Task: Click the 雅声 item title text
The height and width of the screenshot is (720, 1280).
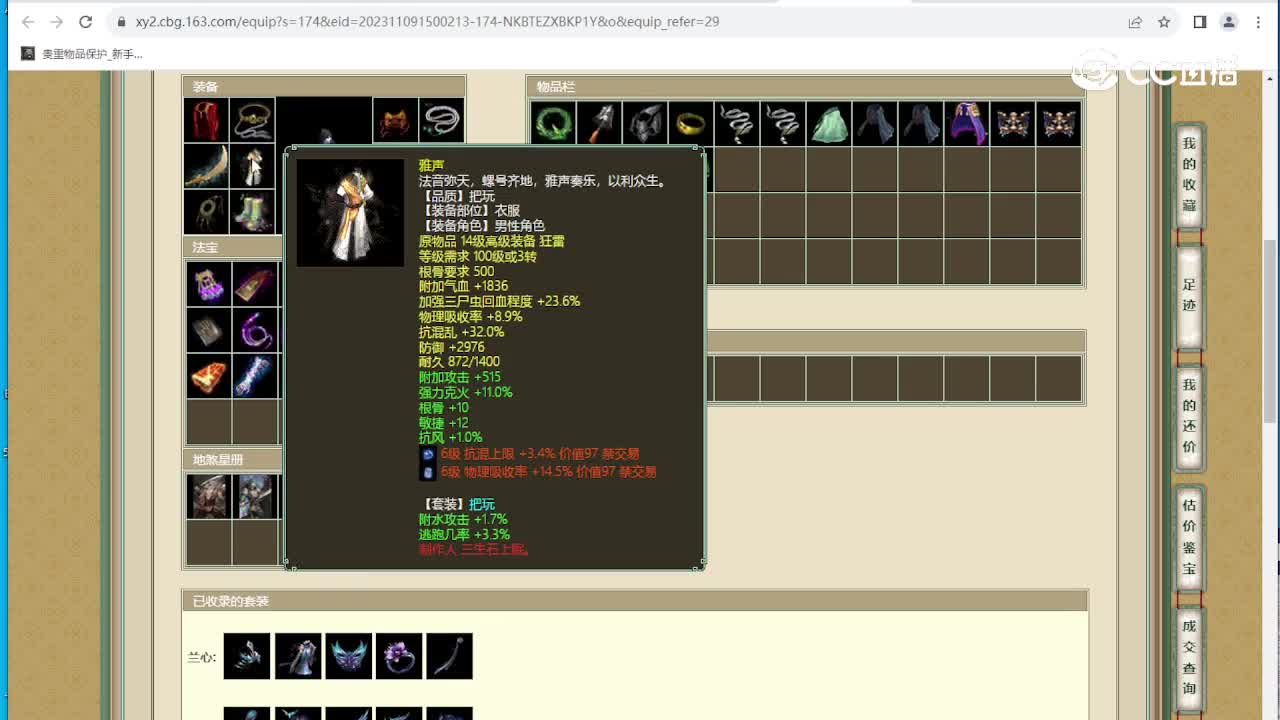Action: coord(431,165)
